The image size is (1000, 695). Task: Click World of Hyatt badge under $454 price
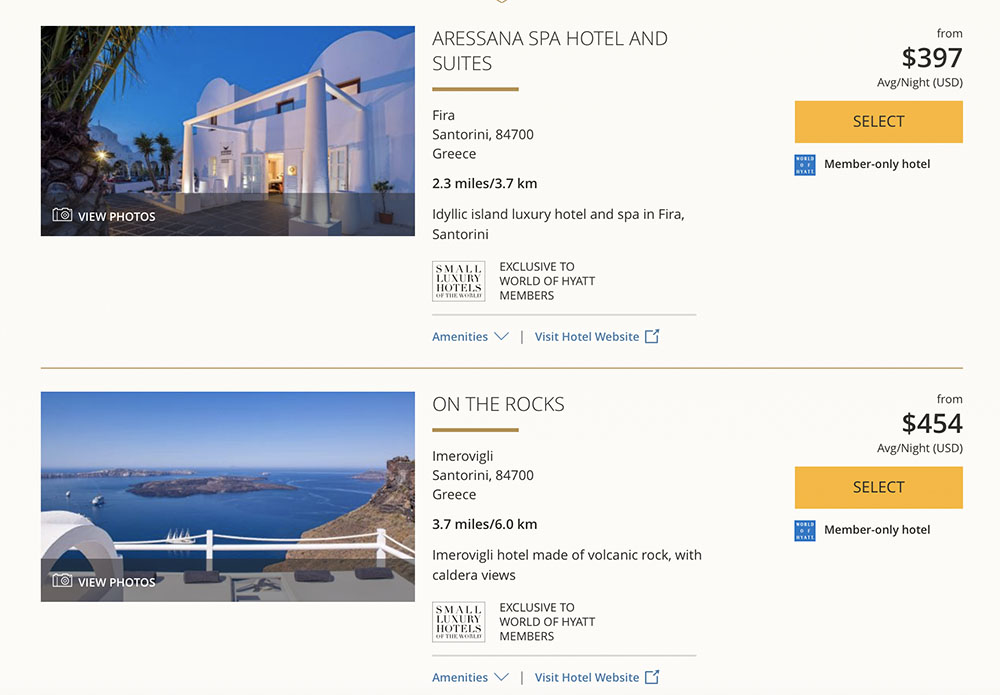[805, 530]
